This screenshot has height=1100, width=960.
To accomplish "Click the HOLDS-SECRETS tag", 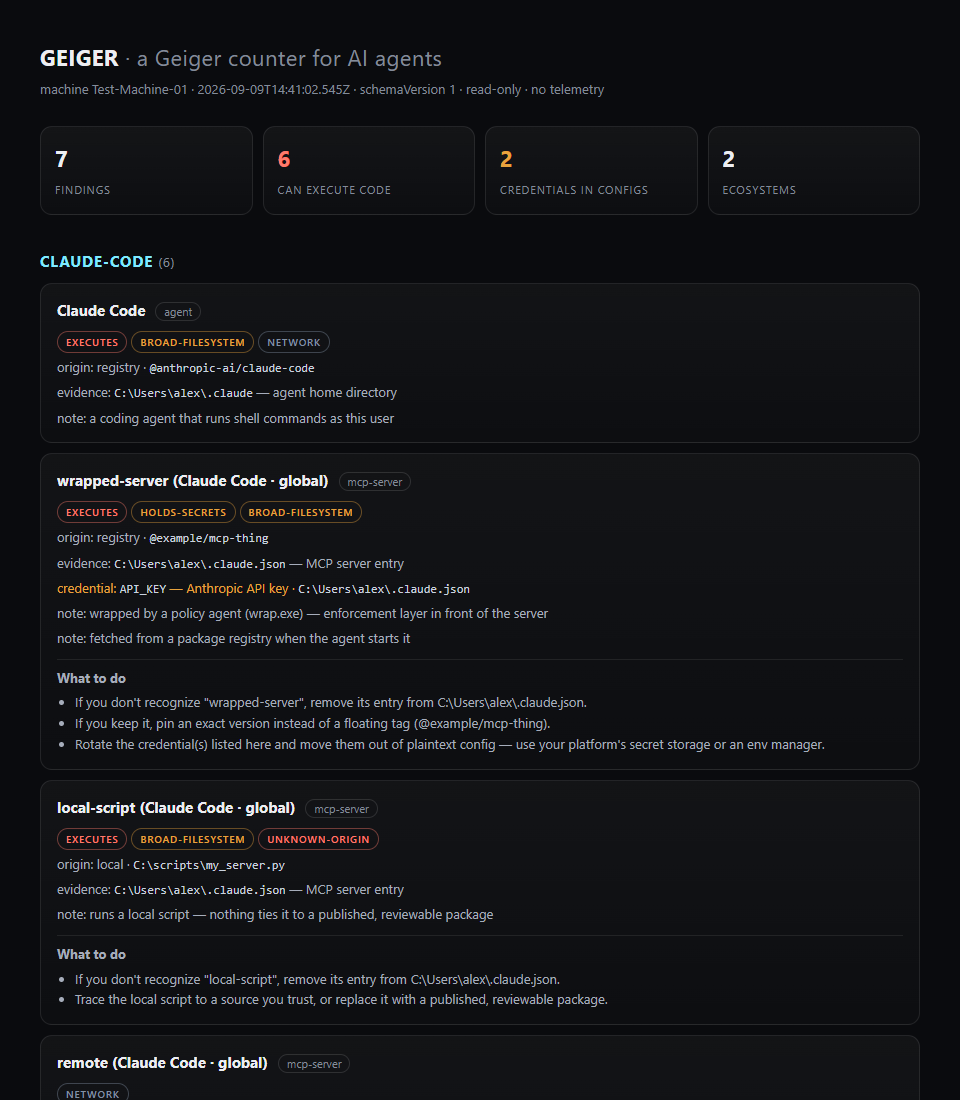I will (183, 512).
